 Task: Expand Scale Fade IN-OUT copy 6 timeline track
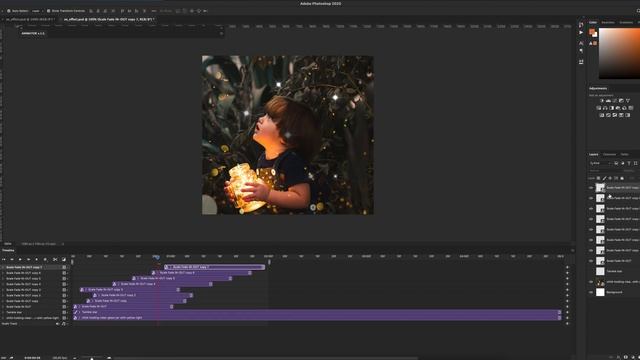(3, 273)
